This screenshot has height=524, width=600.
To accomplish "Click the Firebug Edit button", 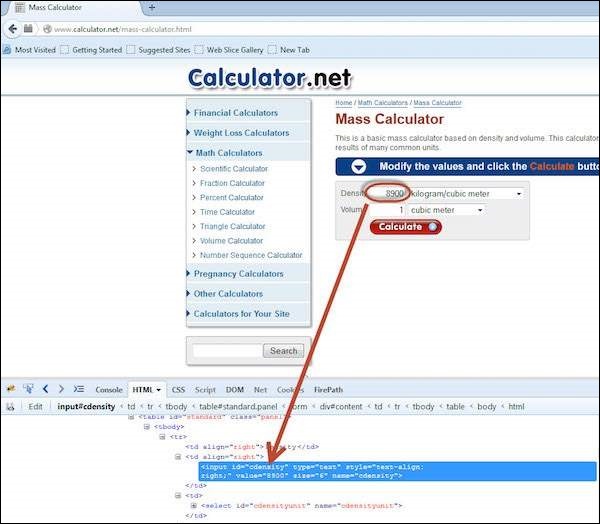I will pyautogui.click(x=35, y=406).
